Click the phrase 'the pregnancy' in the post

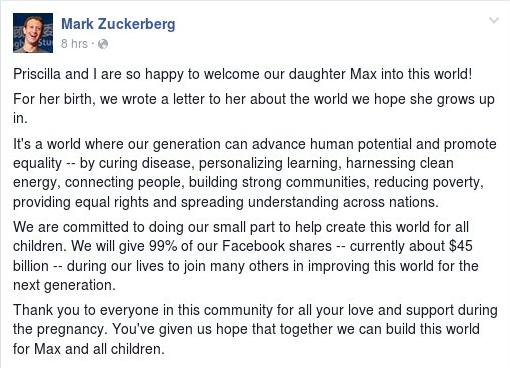(60, 329)
